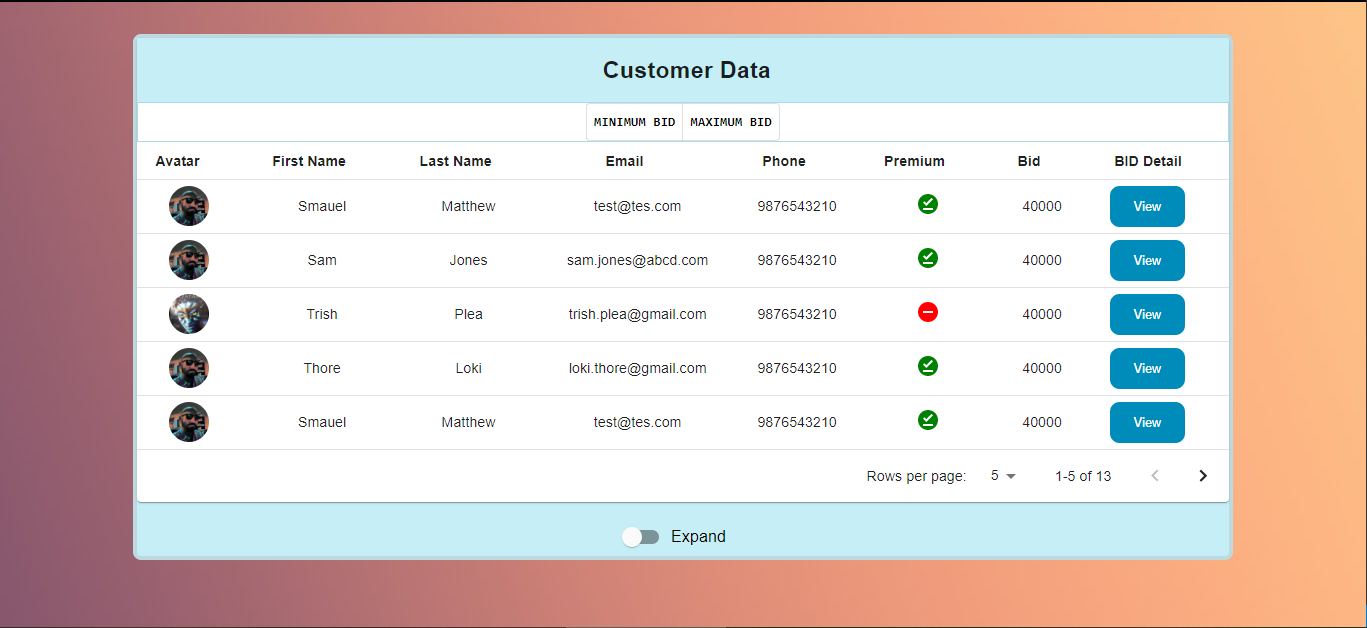Click the premium icon on the last row
Image resolution: width=1367 pixels, height=628 pixels.
(x=927, y=420)
